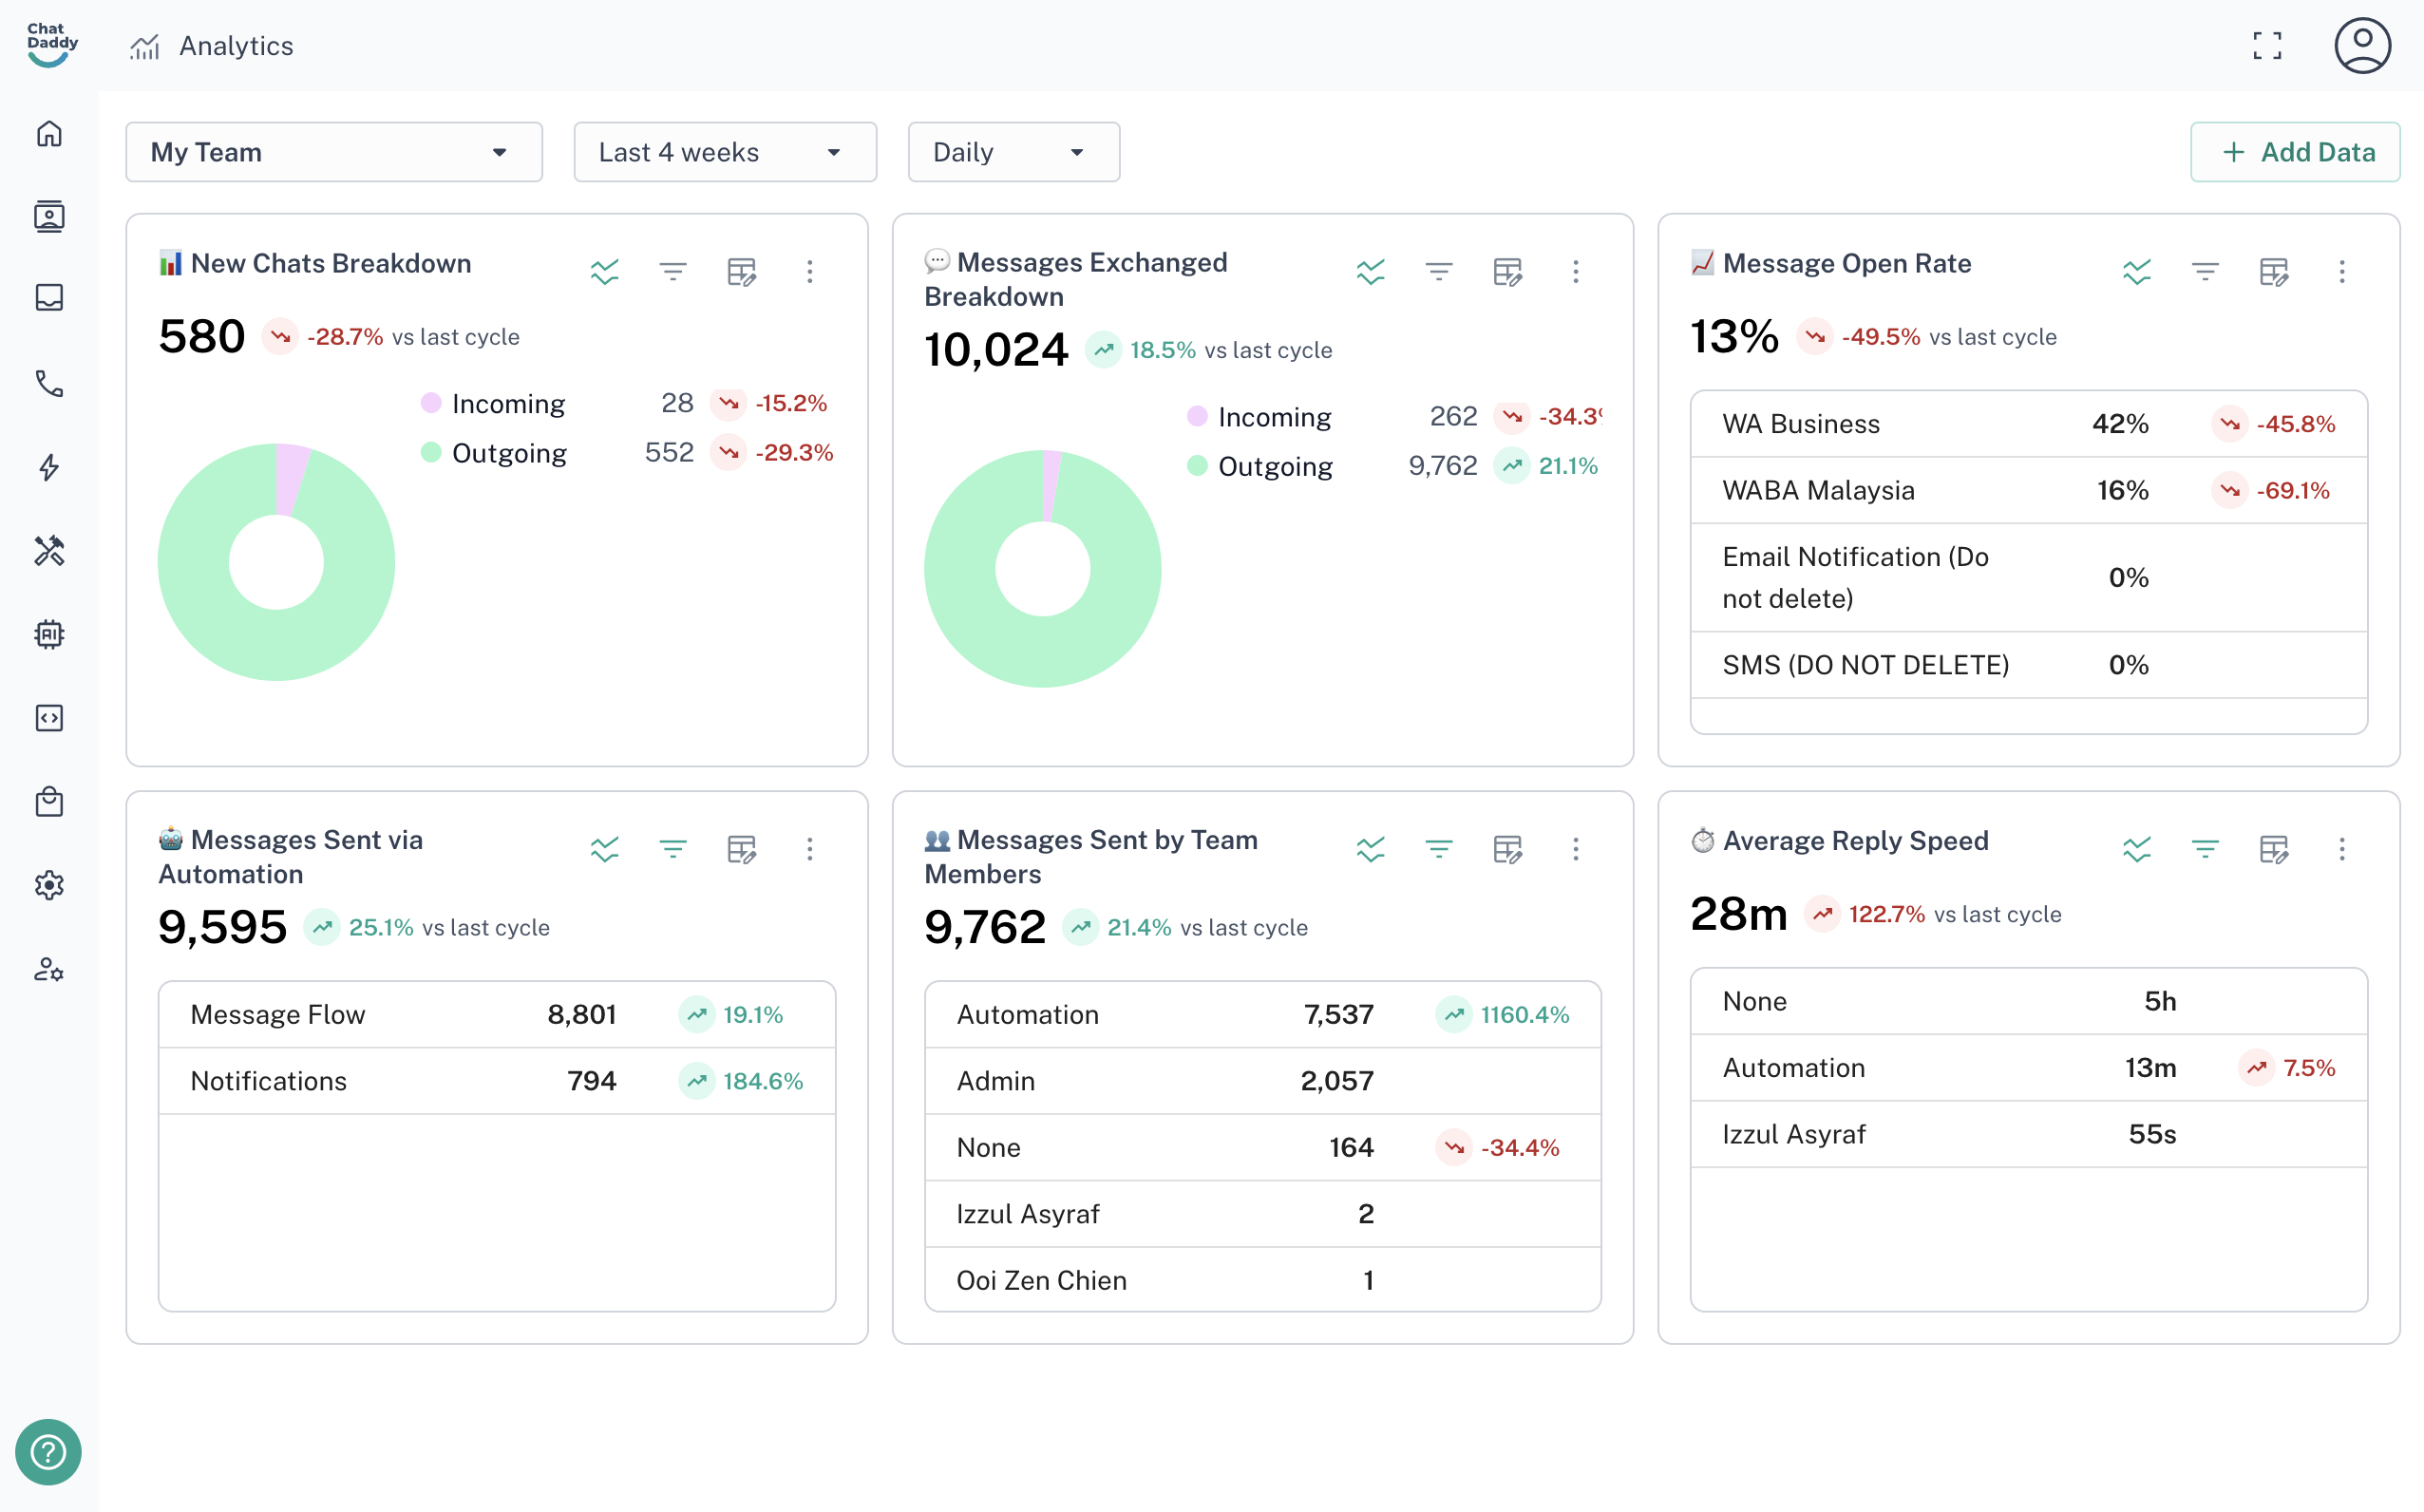Open the Daily interval dropdown
Screen dimensions: 2424x1512
[1013, 152]
